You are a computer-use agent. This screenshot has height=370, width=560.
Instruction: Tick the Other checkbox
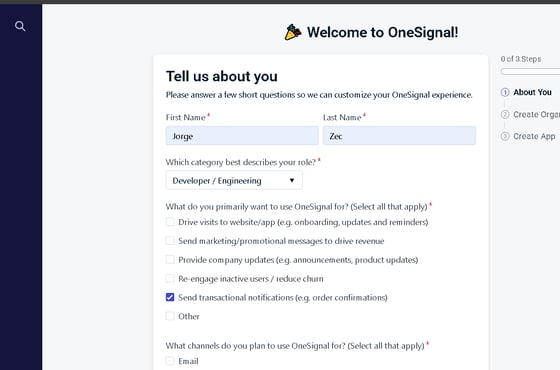coord(170,316)
